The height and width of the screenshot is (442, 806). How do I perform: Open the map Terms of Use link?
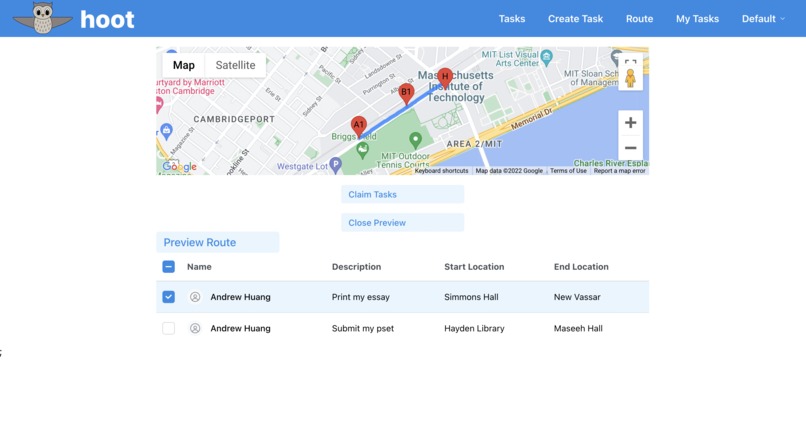click(568, 171)
